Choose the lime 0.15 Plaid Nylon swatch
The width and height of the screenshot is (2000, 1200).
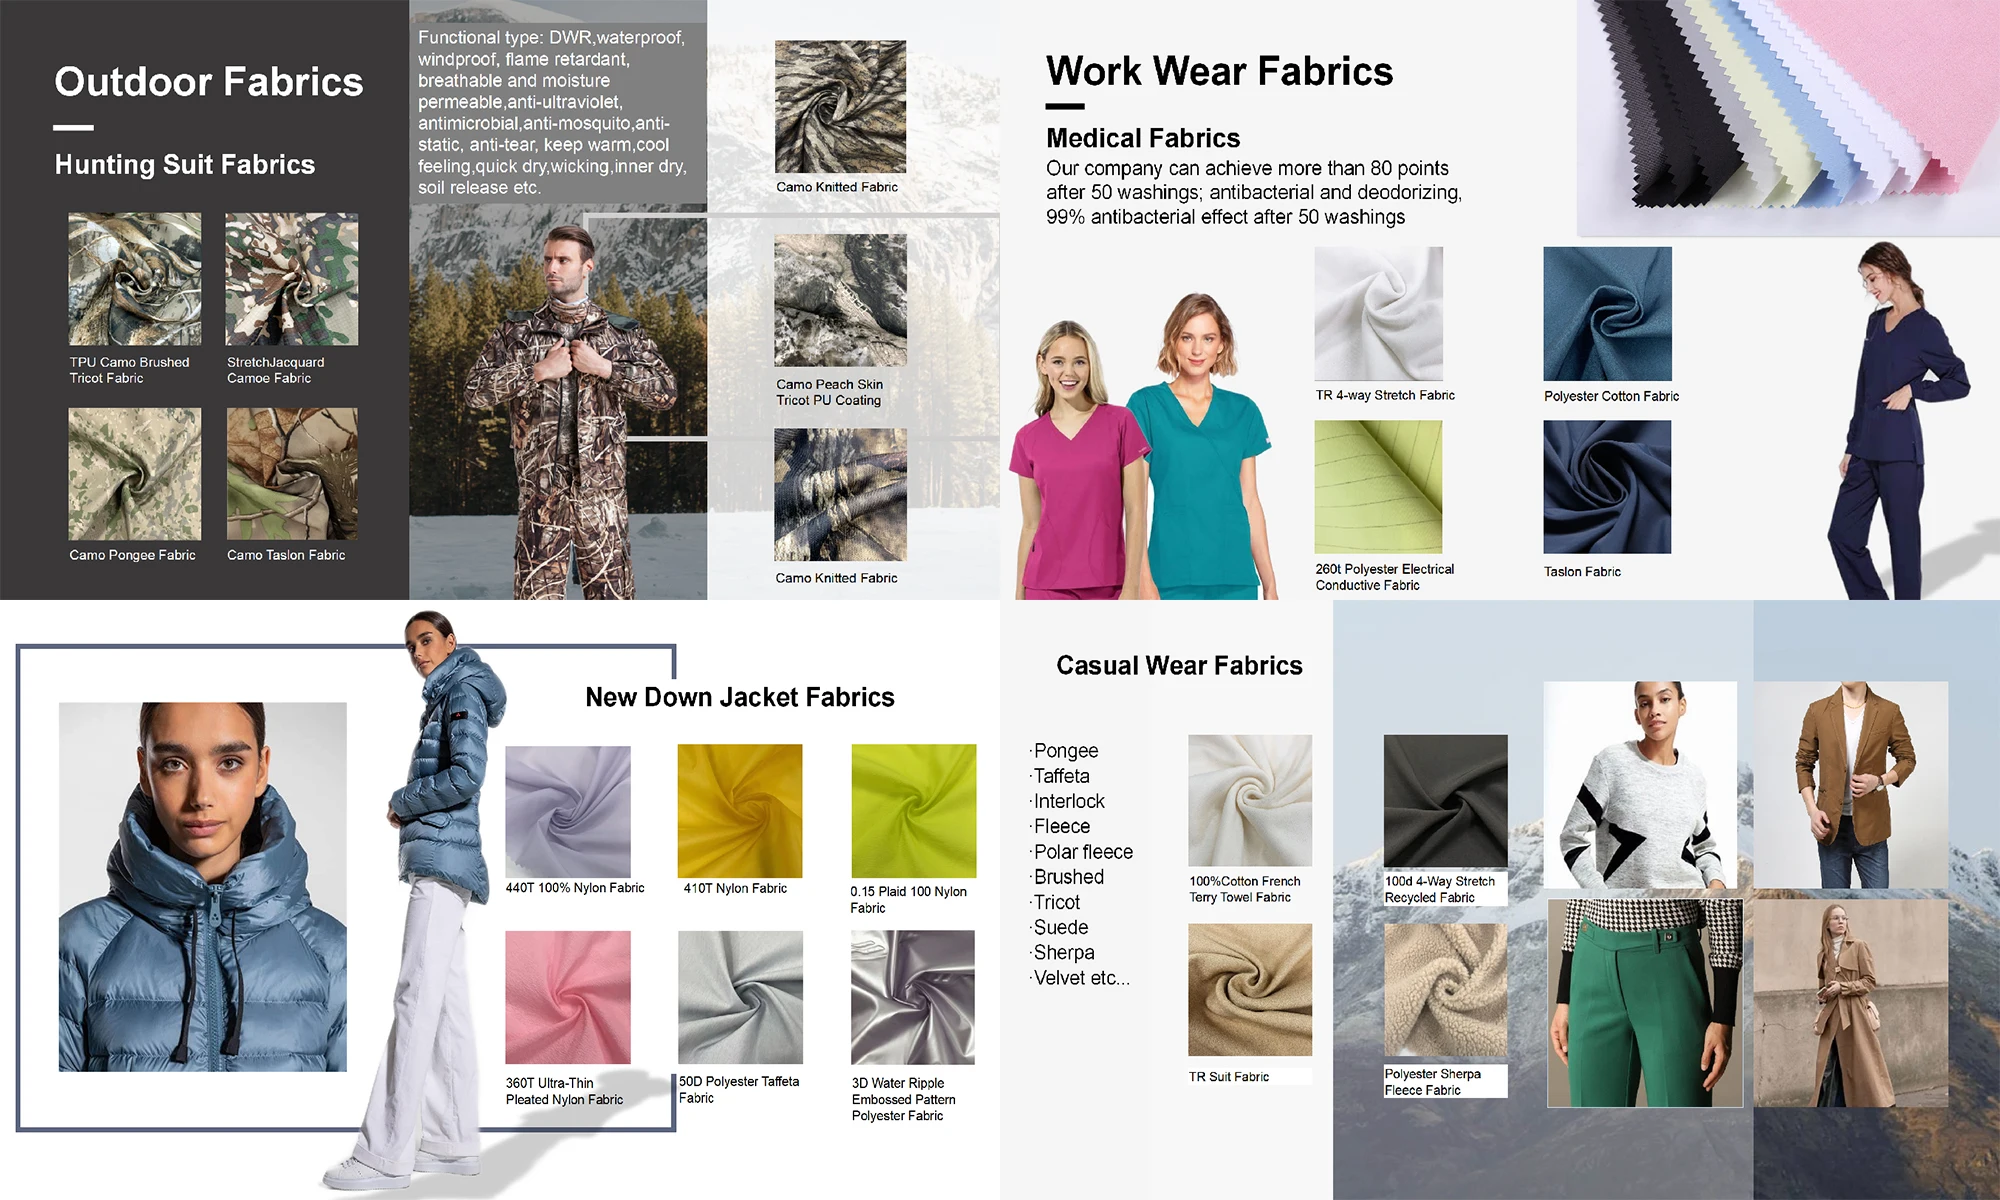(913, 811)
